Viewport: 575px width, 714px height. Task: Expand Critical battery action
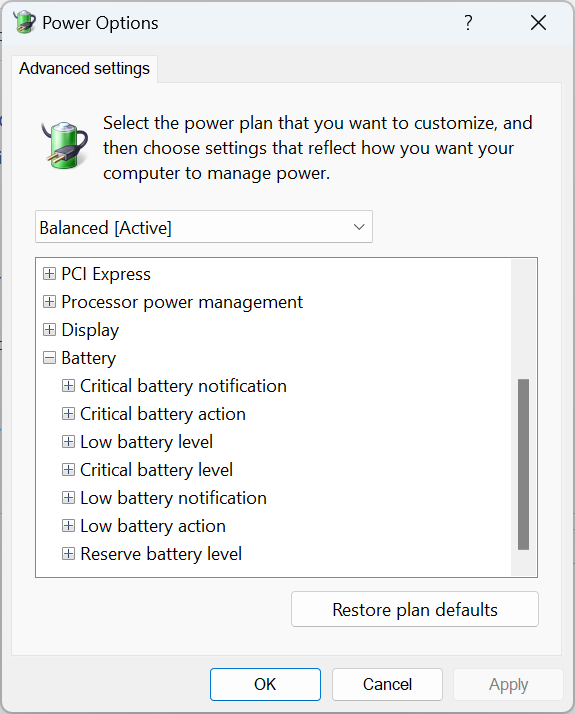click(68, 413)
